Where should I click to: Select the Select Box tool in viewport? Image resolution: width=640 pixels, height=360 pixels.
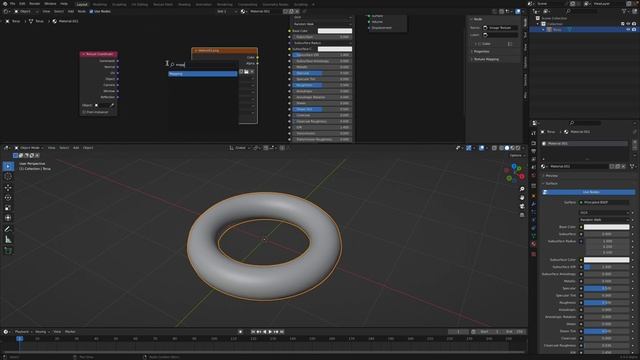[8, 166]
